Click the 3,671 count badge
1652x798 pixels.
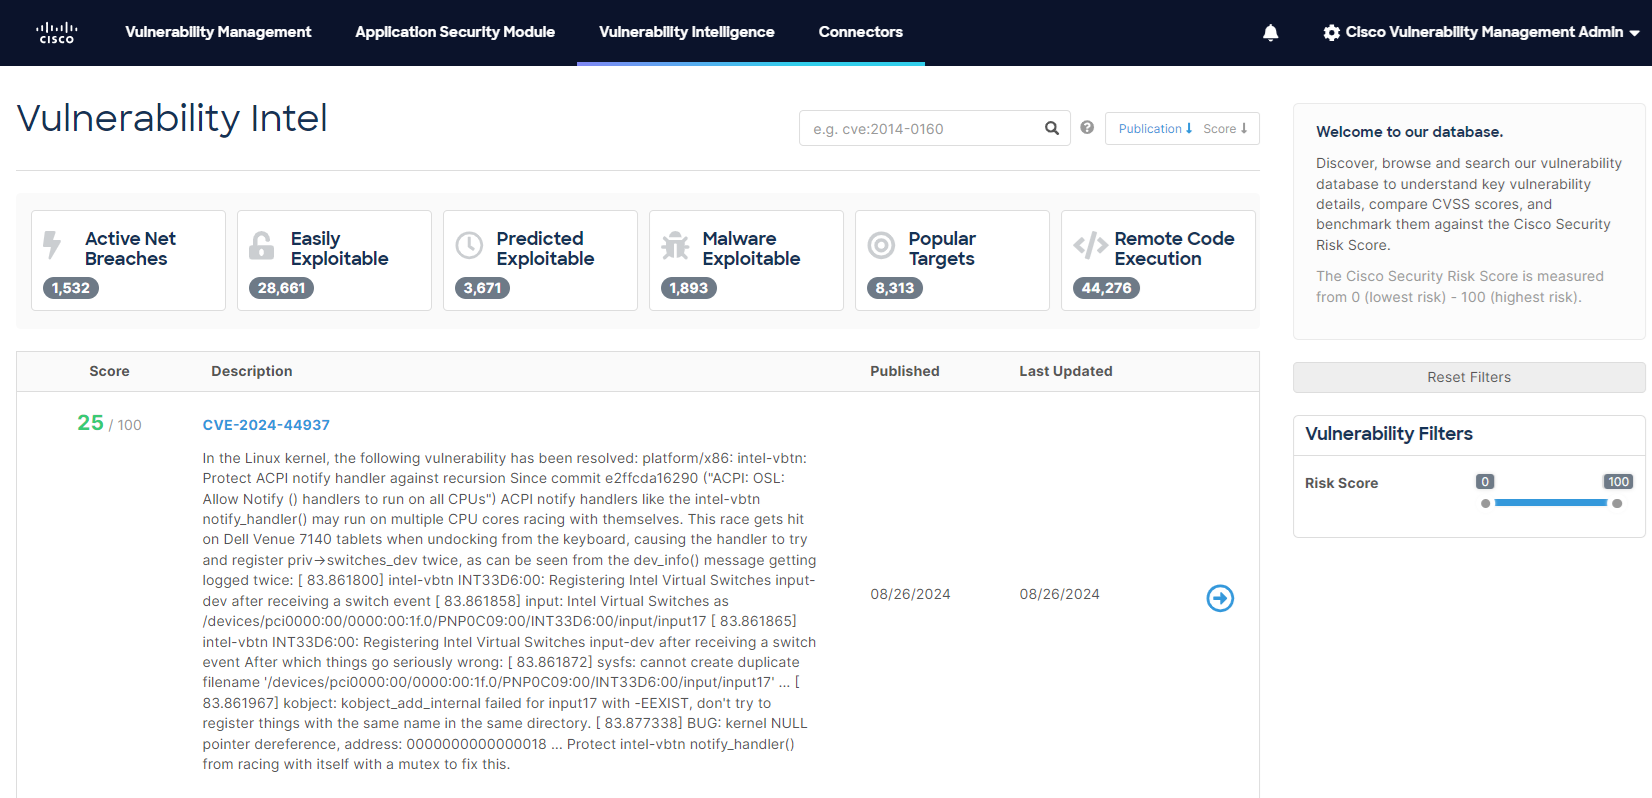tap(482, 288)
